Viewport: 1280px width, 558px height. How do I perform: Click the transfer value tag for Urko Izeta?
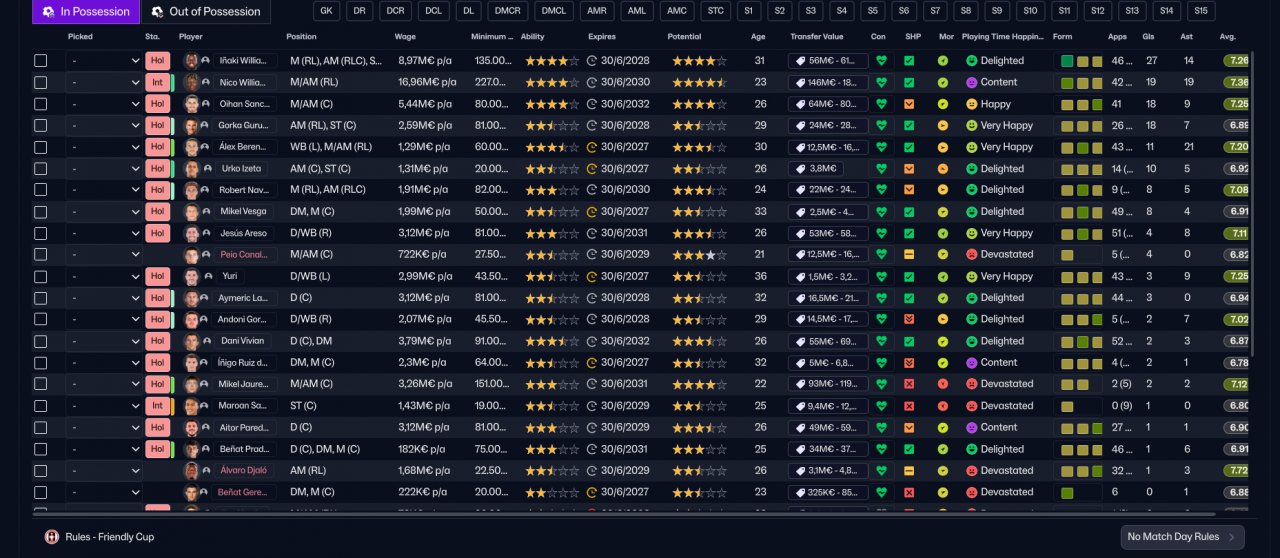click(x=815, y=169)
